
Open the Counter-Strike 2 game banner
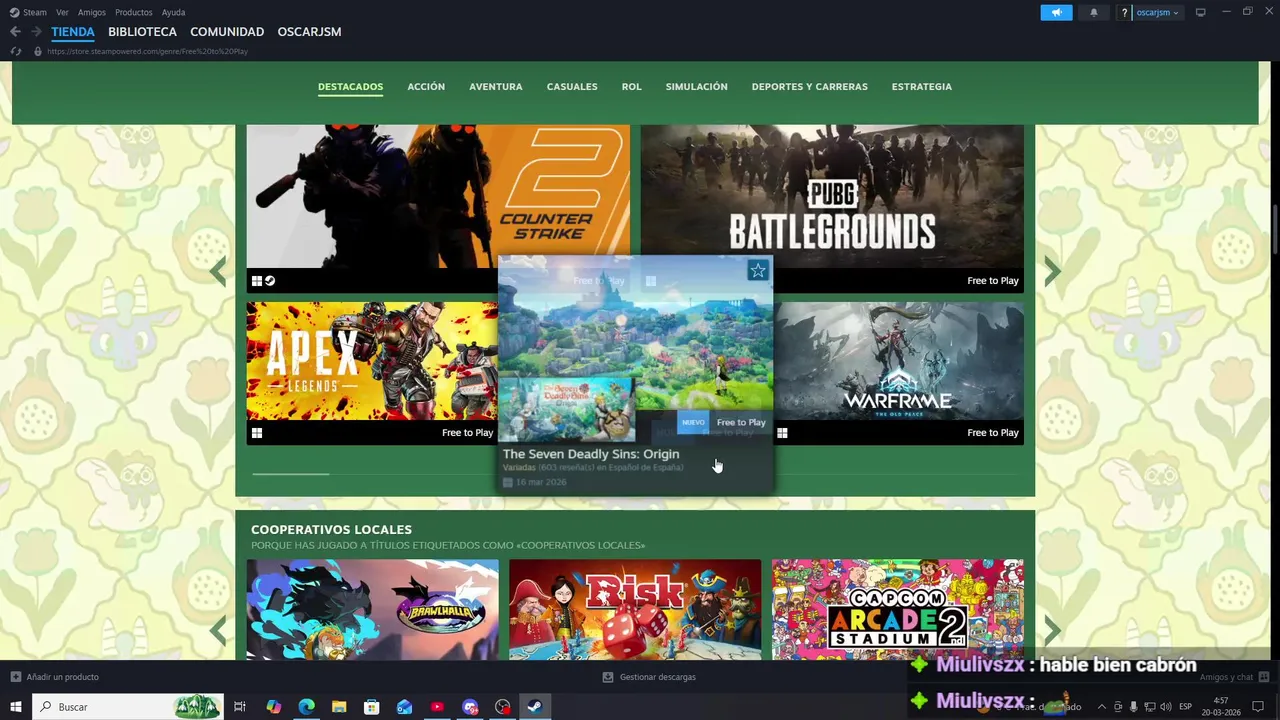pos(438,196)
